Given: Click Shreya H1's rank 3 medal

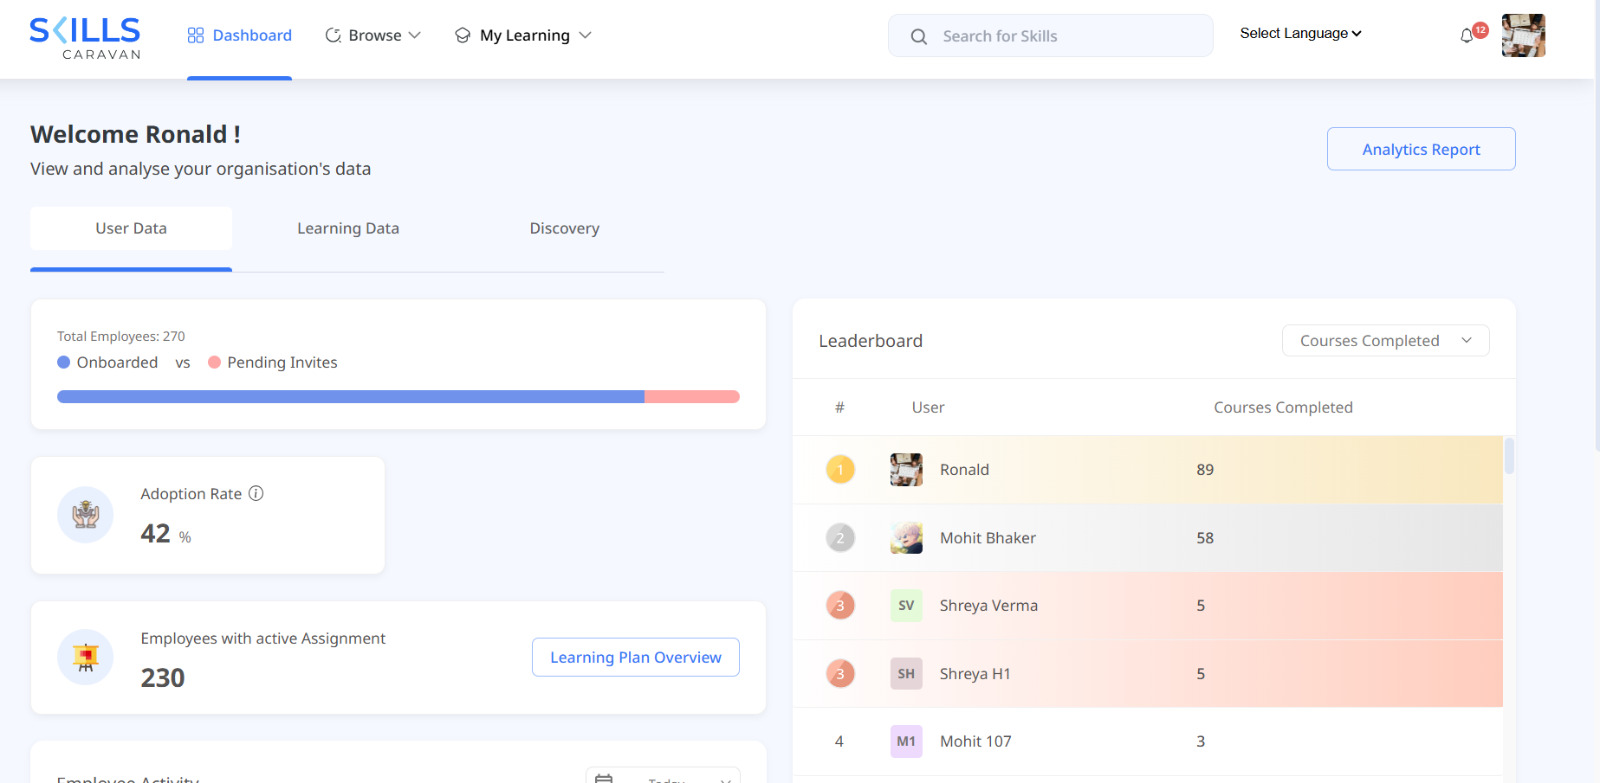Looking at the screenshot, I should (840, 674).
